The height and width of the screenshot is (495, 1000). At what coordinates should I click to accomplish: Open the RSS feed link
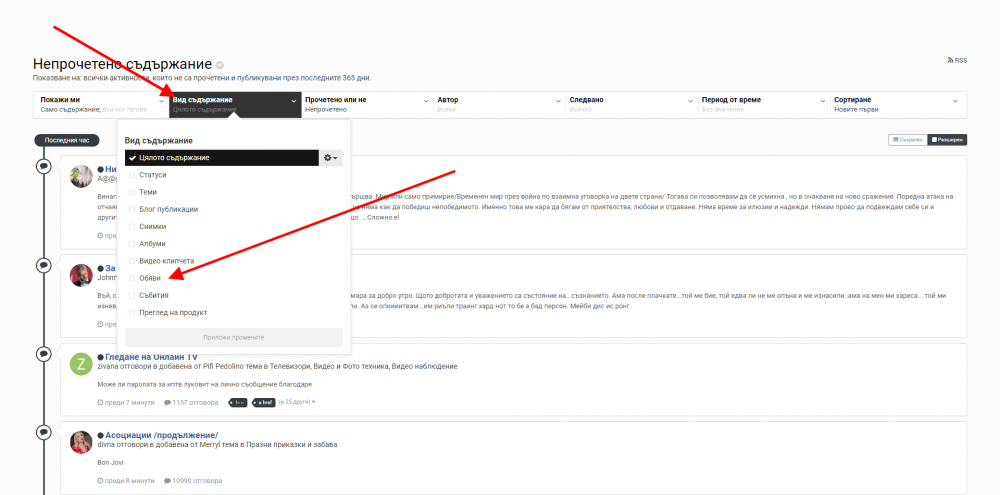pyautogui.click(x=957, y=61)
